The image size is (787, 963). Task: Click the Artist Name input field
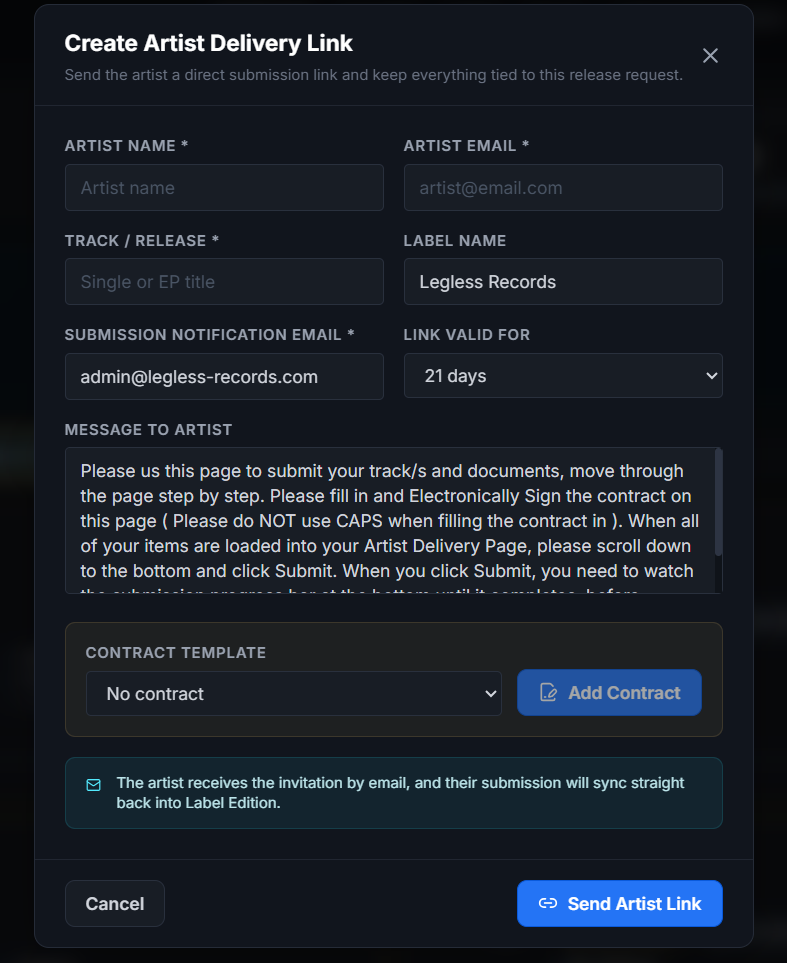(x=224, y=187)
